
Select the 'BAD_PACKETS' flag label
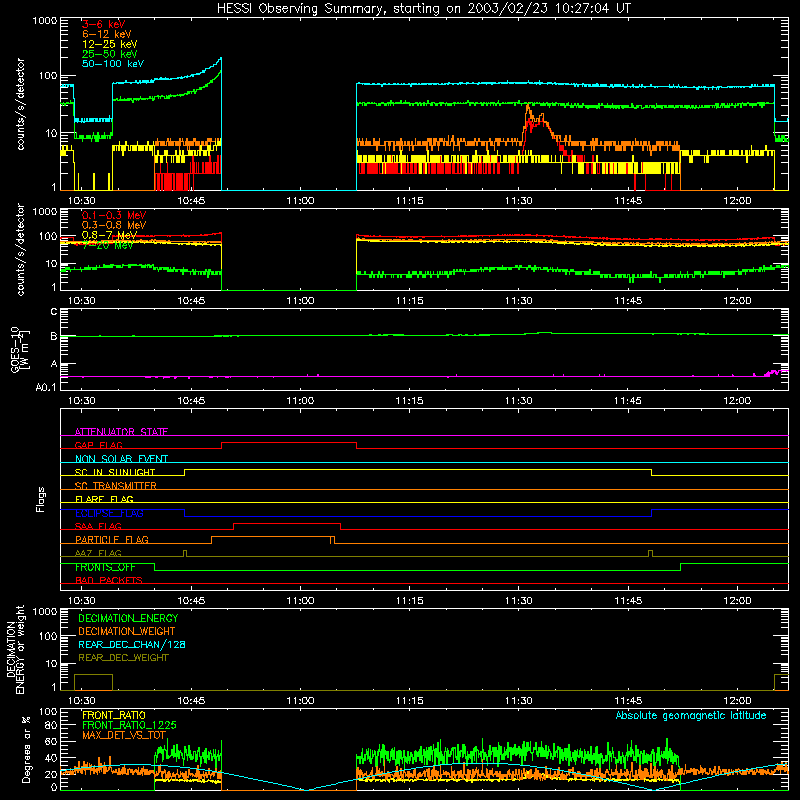109,580
